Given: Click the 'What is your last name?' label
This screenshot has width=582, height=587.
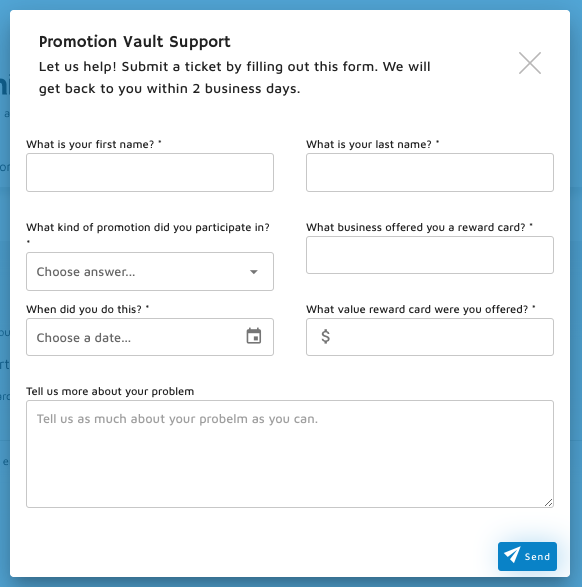Looking at the screenshot, I should pos(372,144).
